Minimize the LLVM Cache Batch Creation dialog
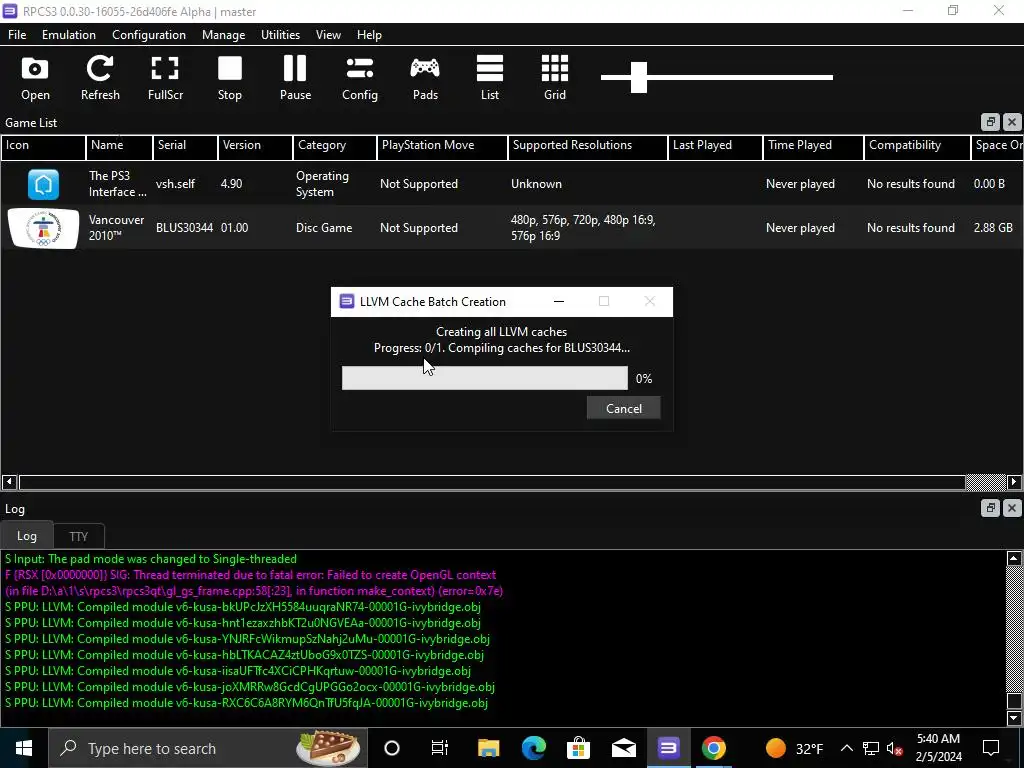Image resolution: width=1024 pixels, height=768 pixels. [559, 301]
